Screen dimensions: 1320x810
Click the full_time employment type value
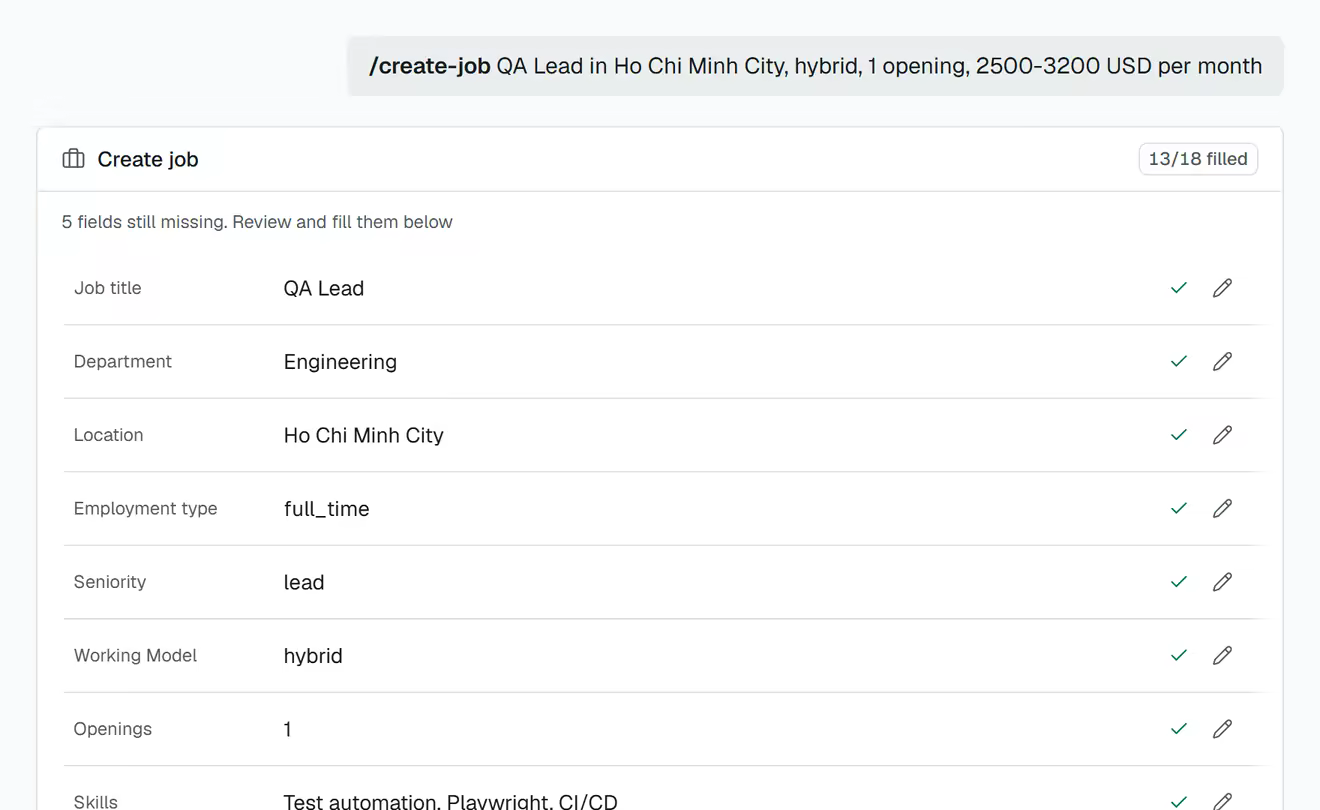pos(327,509)
